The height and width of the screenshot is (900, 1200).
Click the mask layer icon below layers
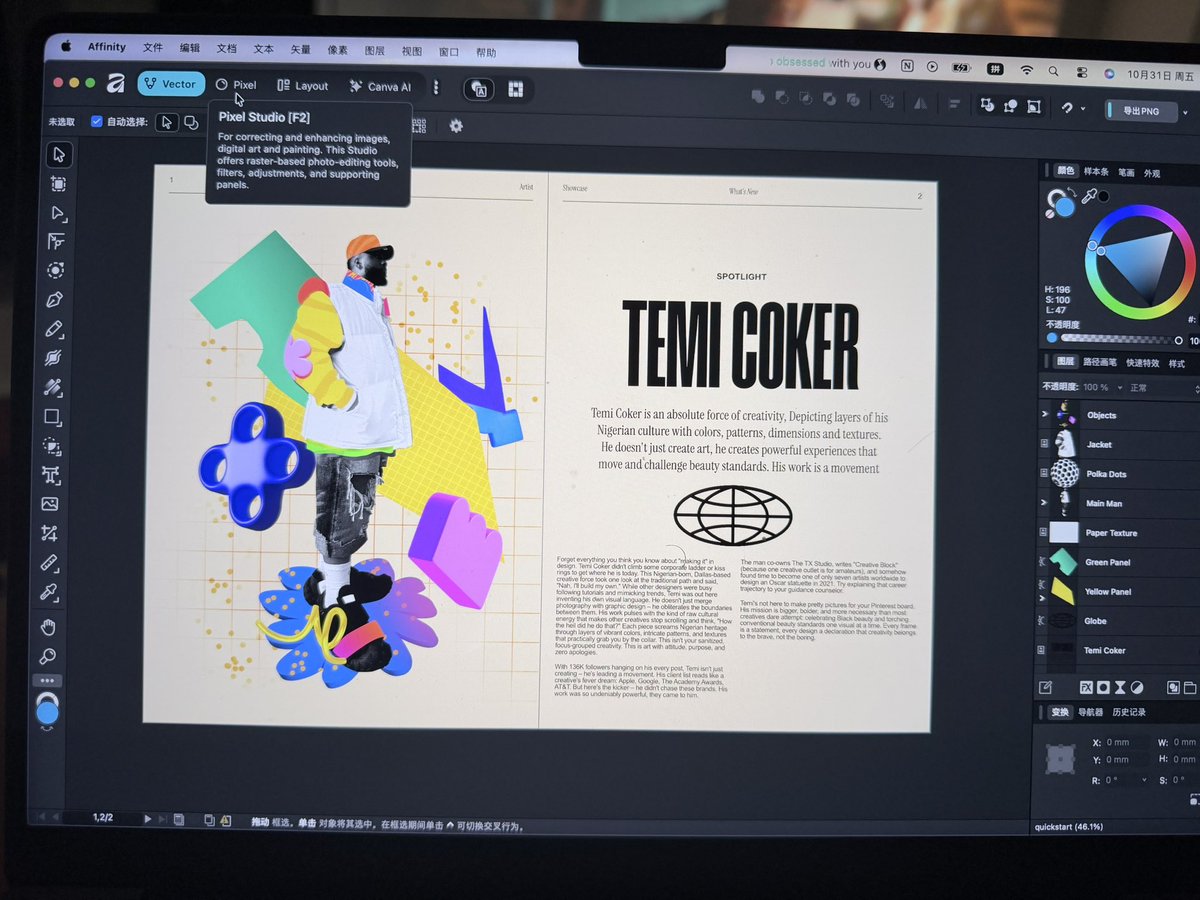[1104, 687]
